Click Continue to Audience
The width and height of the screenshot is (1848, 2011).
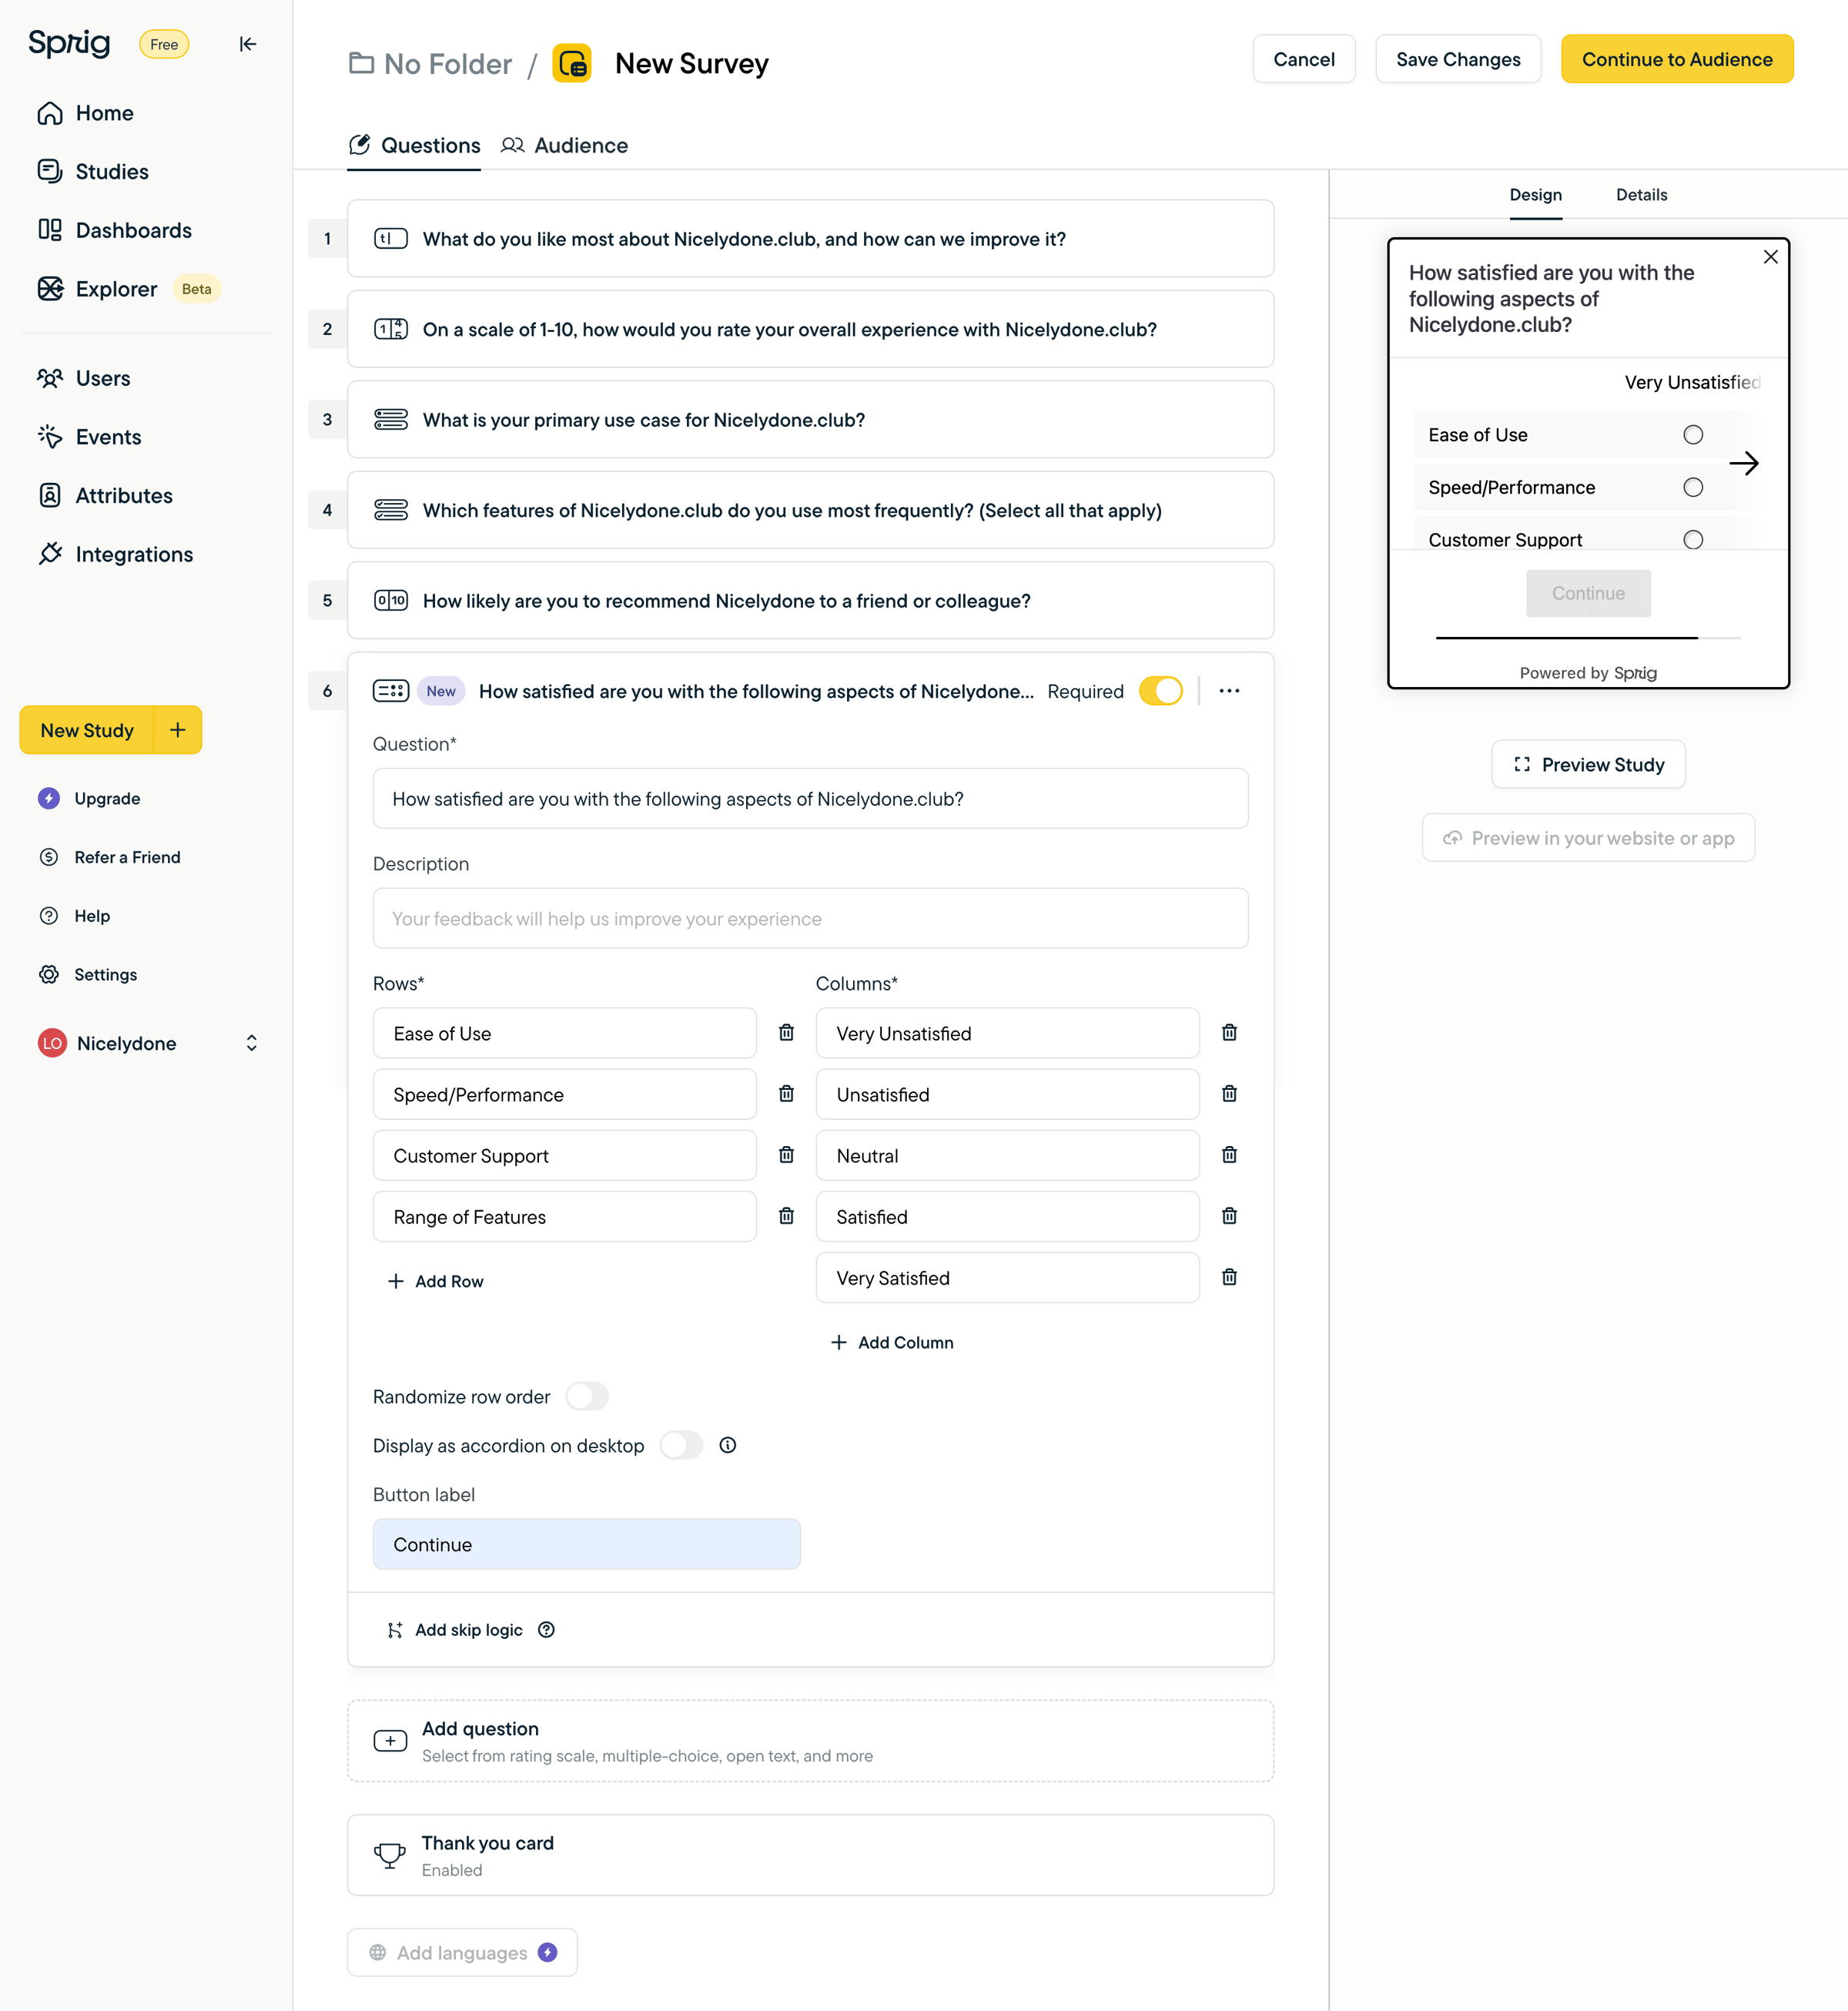[1677, 59]
